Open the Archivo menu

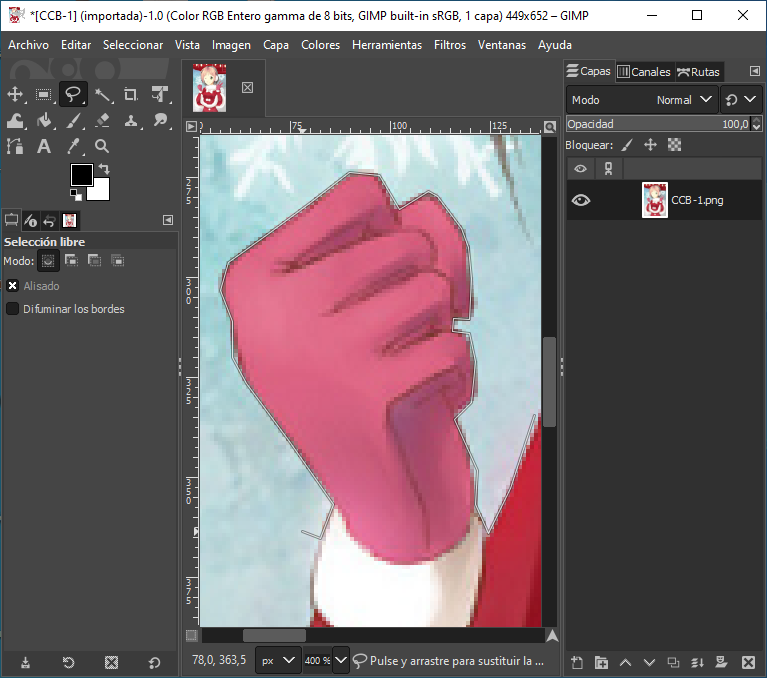click(28, 45)
